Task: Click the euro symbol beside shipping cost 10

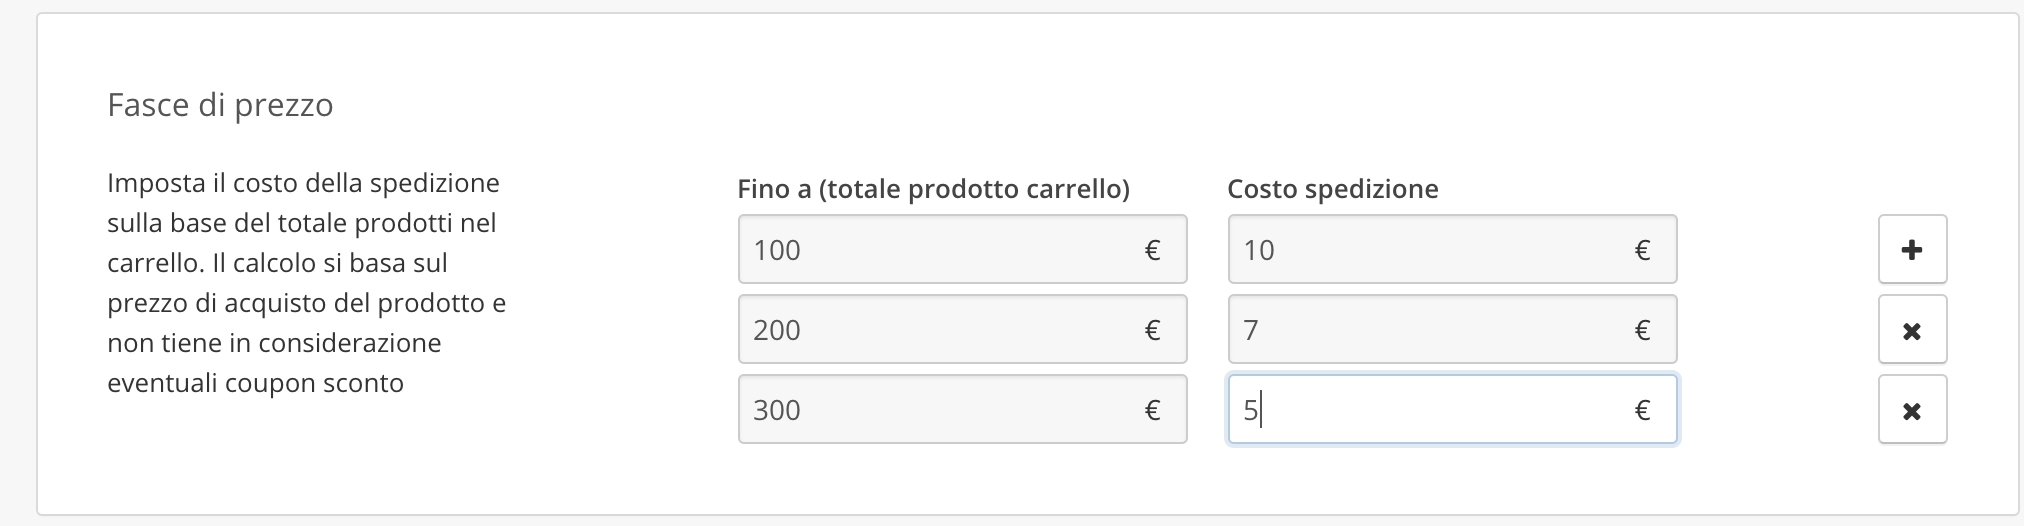Action: pyautogui.click(x=1642, y=250)
